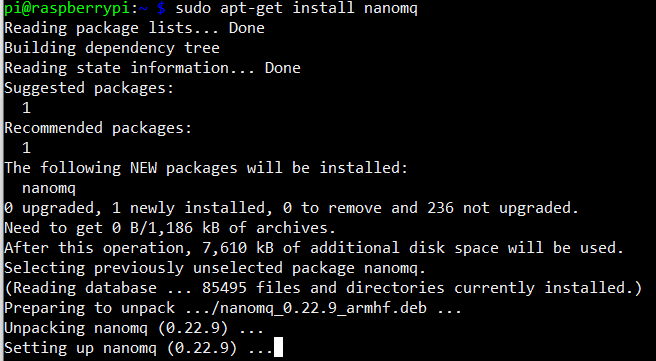Click the "236 not upgraded" text
Viewport: 656px width, 361px height.
(503, 208)
